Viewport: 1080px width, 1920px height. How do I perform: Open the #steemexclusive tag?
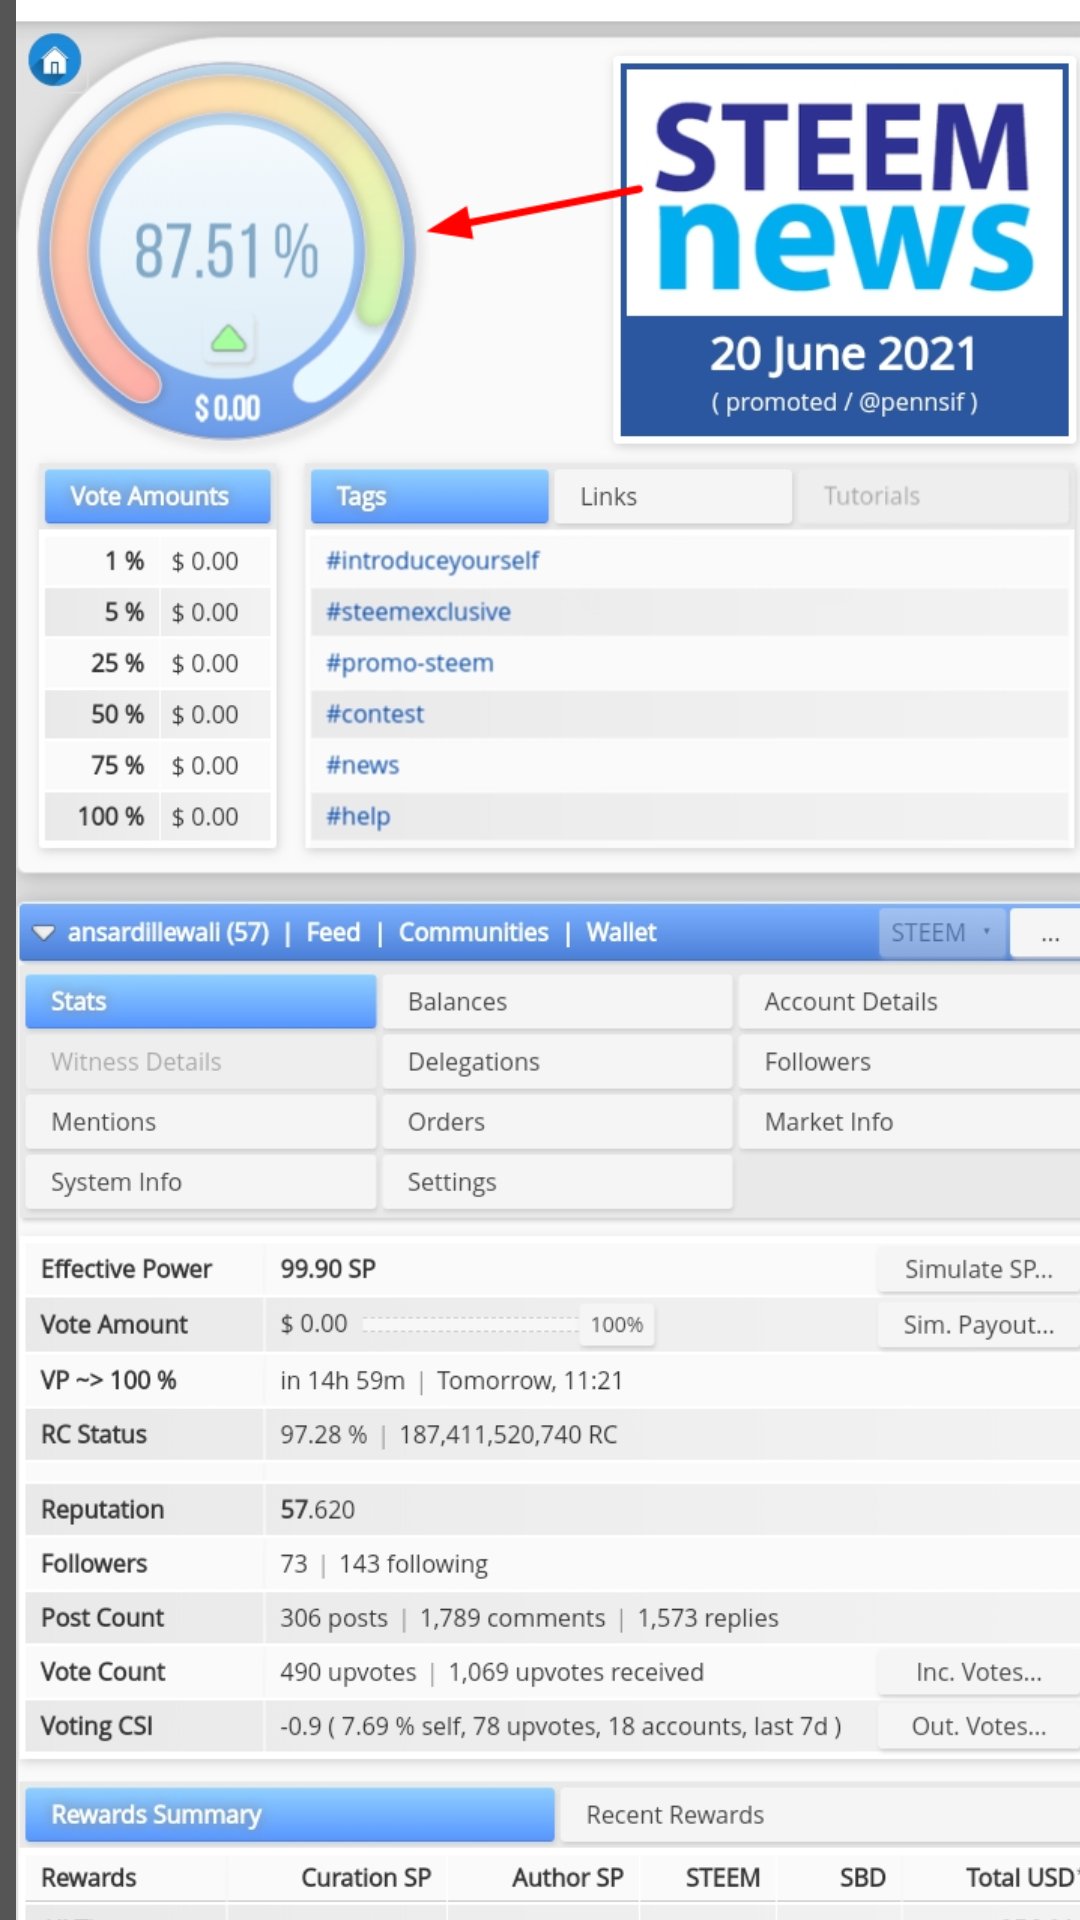point(418,612)
